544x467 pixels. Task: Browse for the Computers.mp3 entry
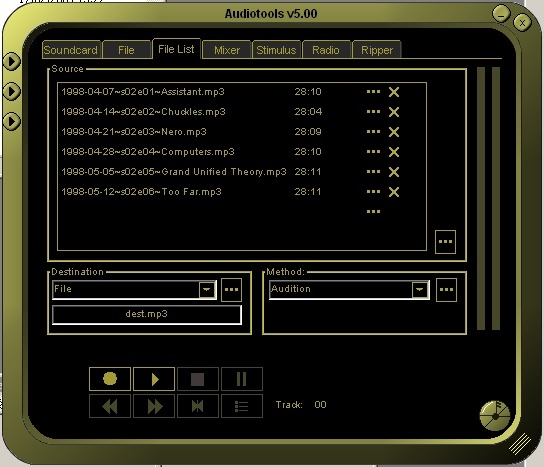pyautogui.click(x=373, y=152)
